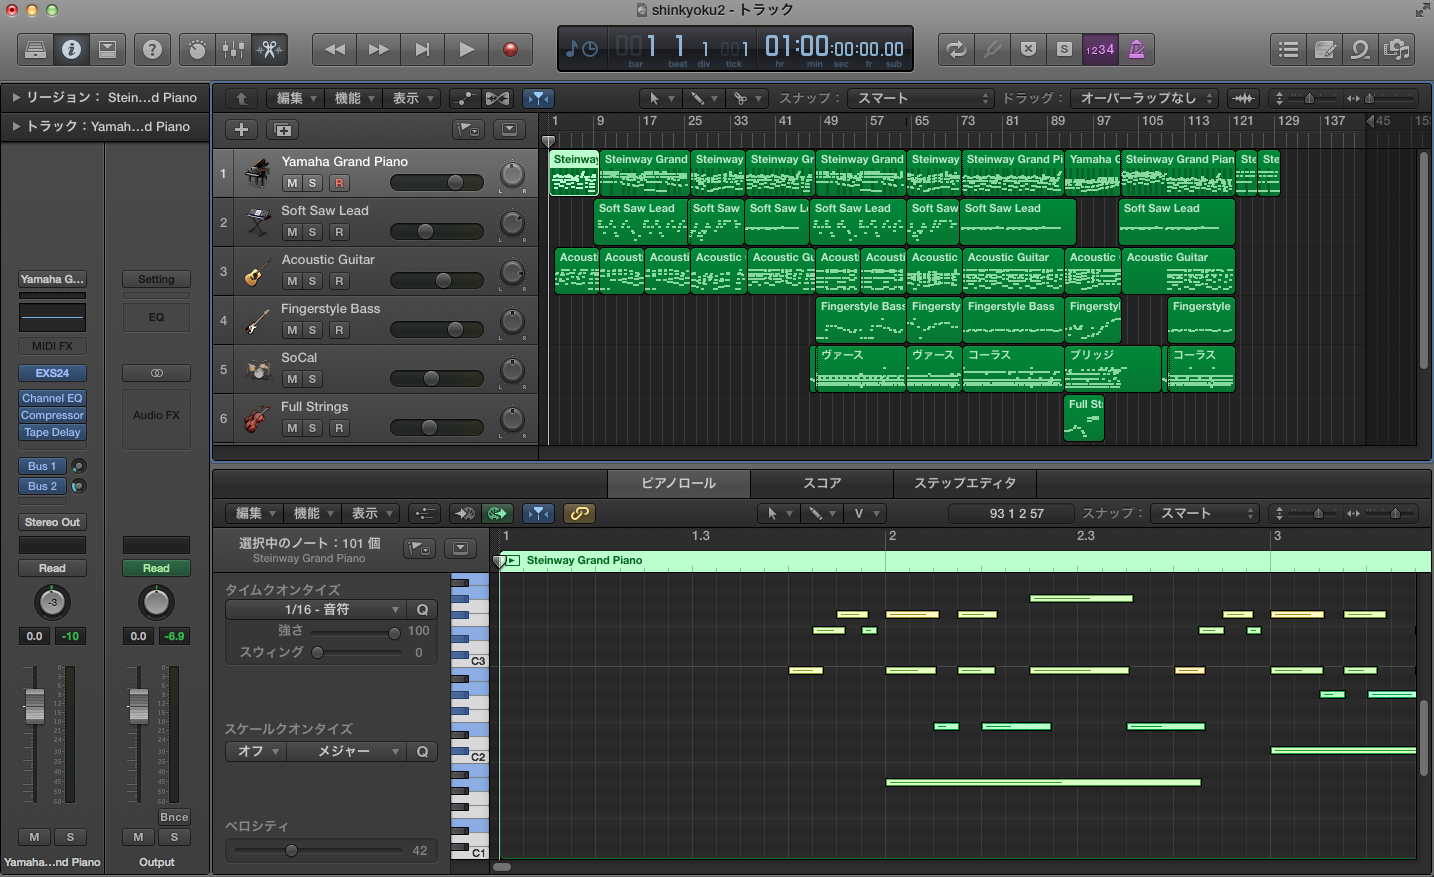
Task: Click the Yamaha Grand Piano instrument icon
Action: tap(258, 173)
